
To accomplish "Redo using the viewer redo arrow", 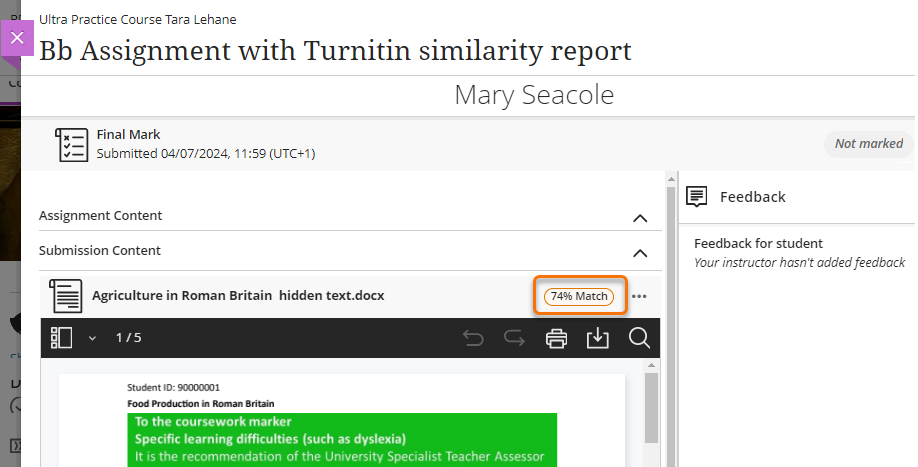I will coord(515,338).
